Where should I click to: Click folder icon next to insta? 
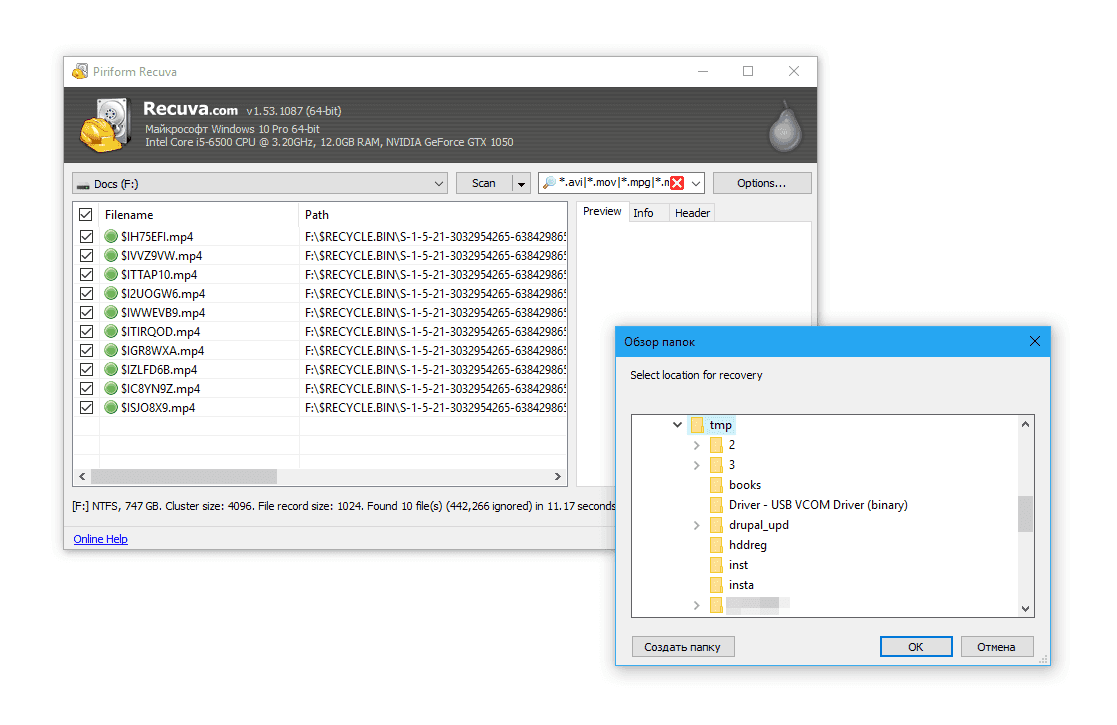716,585
